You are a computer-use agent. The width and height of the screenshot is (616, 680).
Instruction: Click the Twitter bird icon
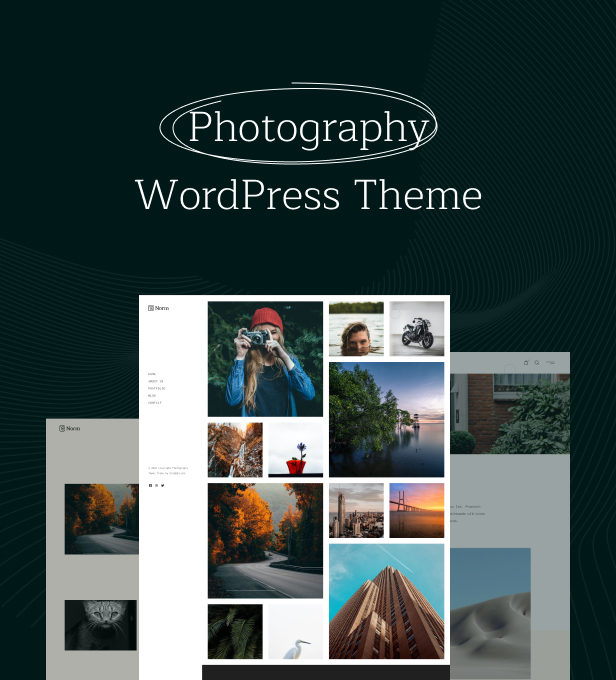pyautogui.click(x=163, y=485)
